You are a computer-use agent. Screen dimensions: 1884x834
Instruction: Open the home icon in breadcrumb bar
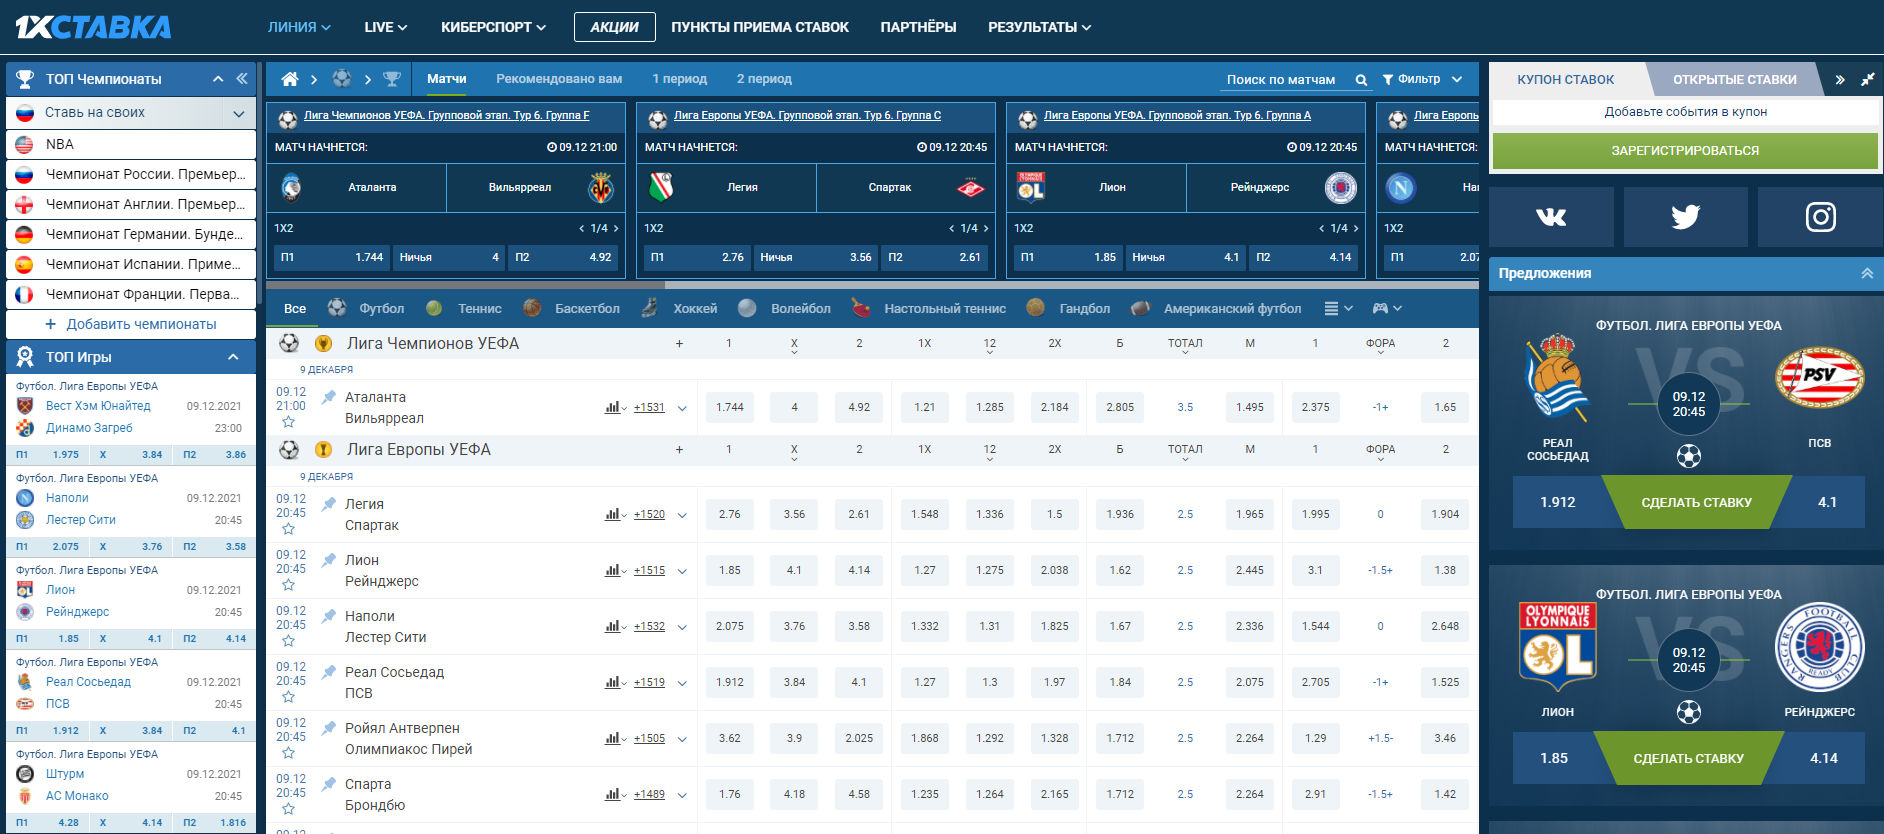click(290, 79)
